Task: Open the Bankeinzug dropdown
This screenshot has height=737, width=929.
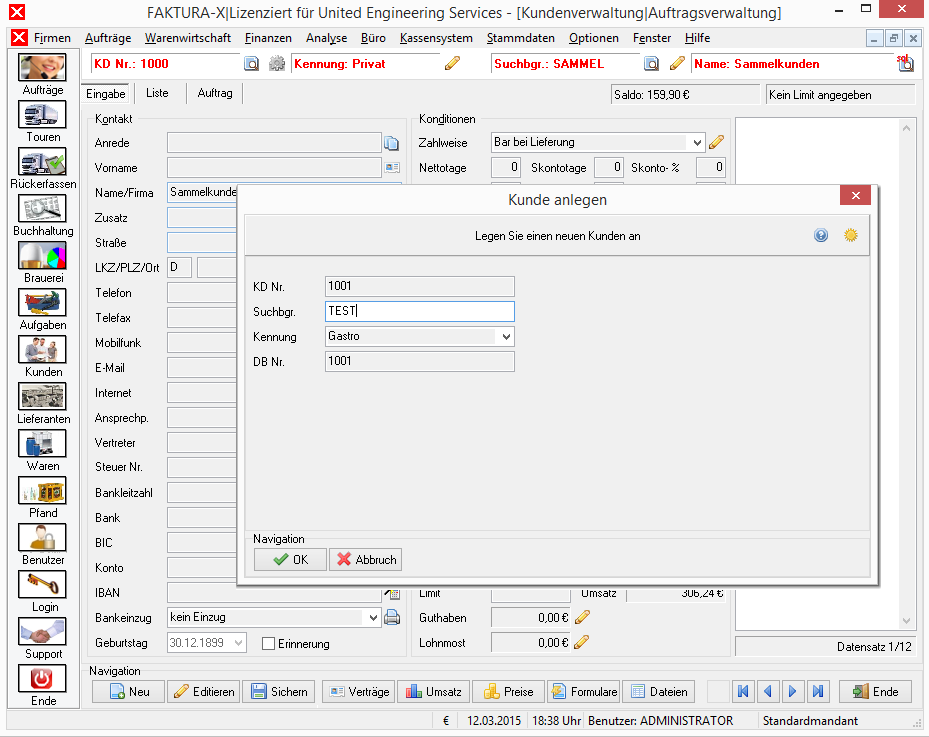Action: pyautogui.click(x=373, y=617)
